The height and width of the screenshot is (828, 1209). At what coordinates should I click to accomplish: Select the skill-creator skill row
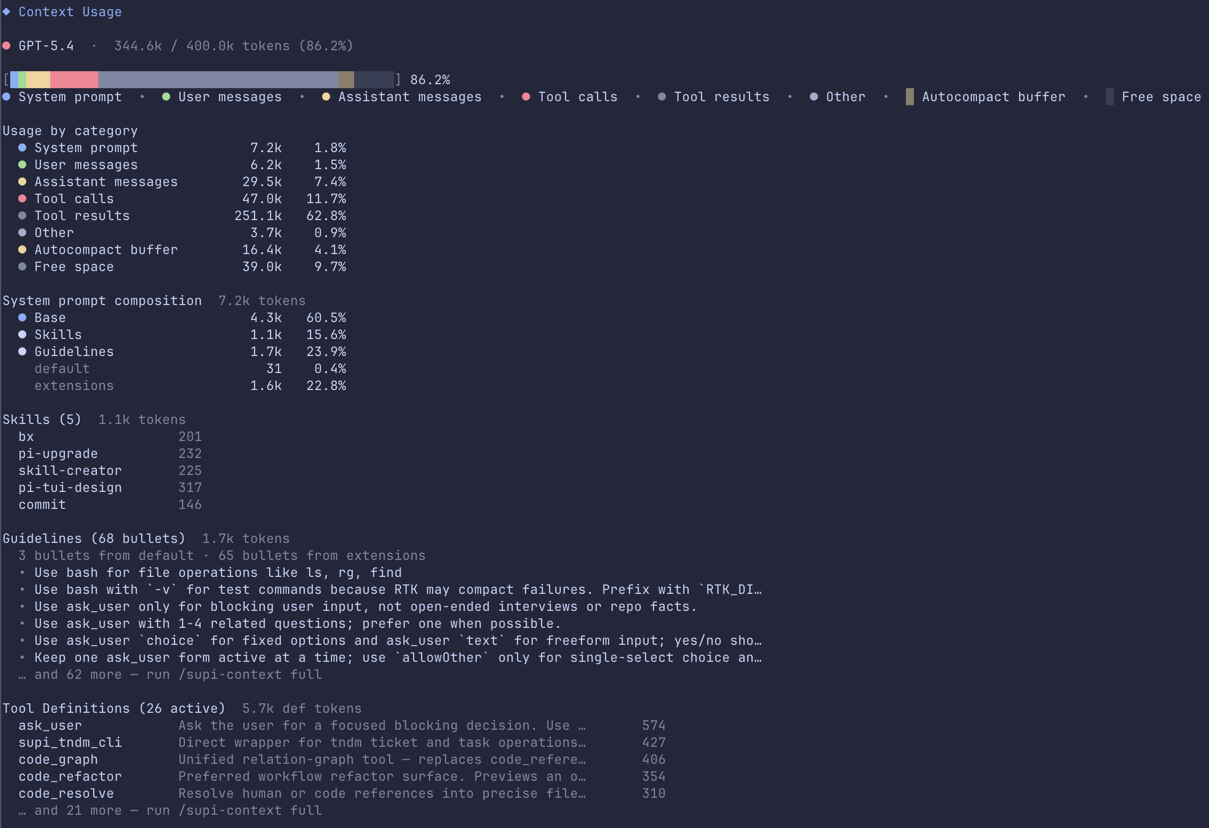coord(110,471)
